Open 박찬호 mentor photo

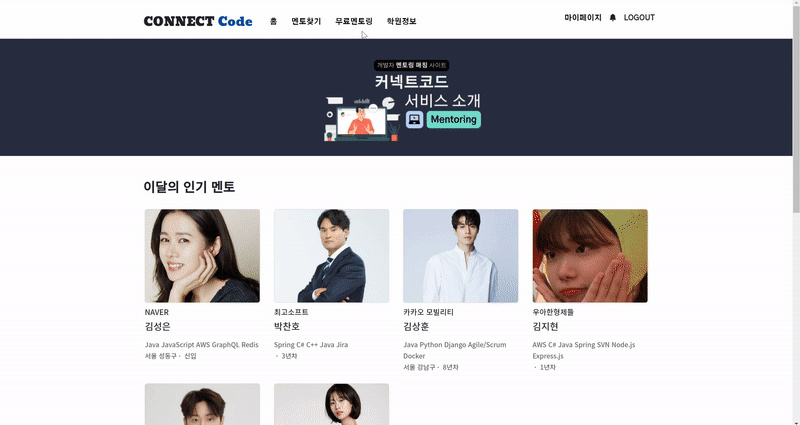[332, 256]
